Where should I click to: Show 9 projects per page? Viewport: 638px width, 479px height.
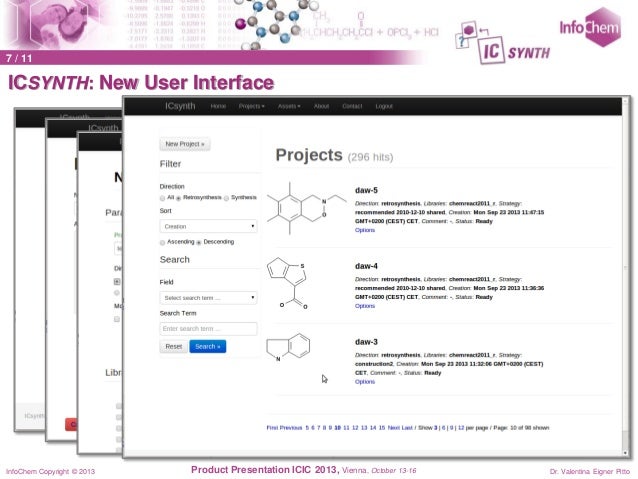click(x=451, y=428)
